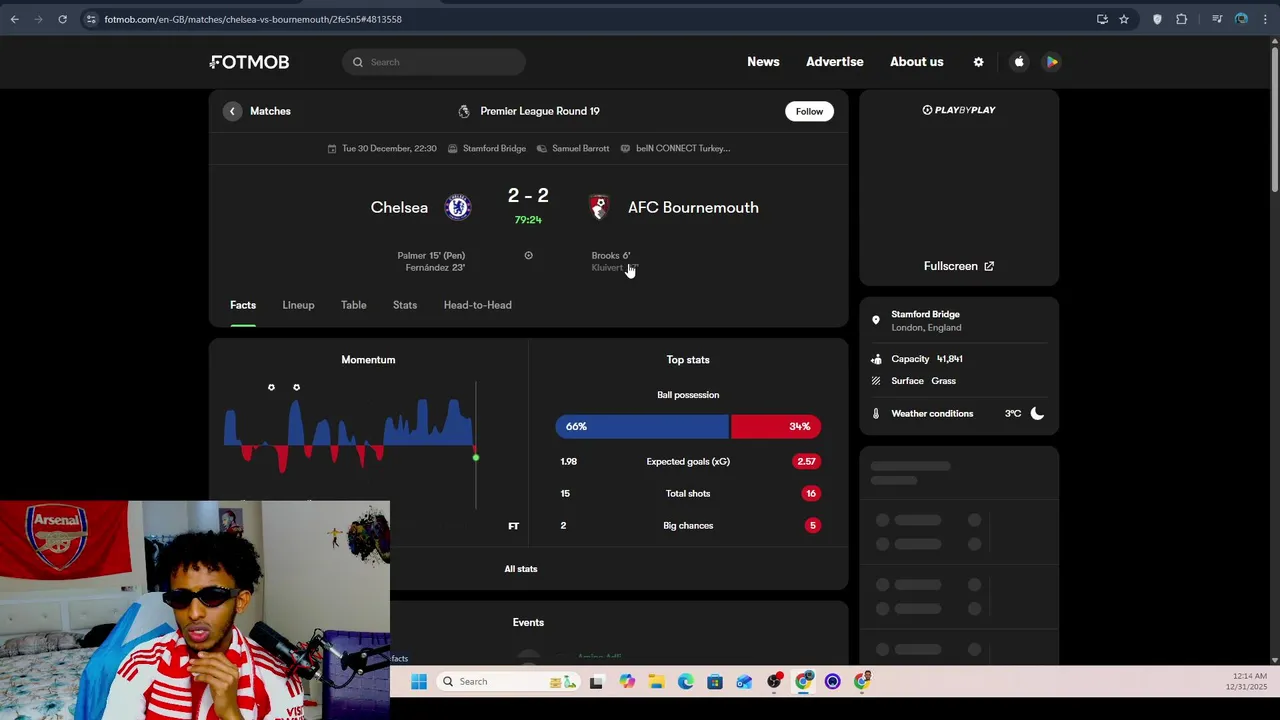Image resolution: width=1280 pixels, height=720 pixels.
Task: Click red 34% possession bar
Action: click(776, 426)
